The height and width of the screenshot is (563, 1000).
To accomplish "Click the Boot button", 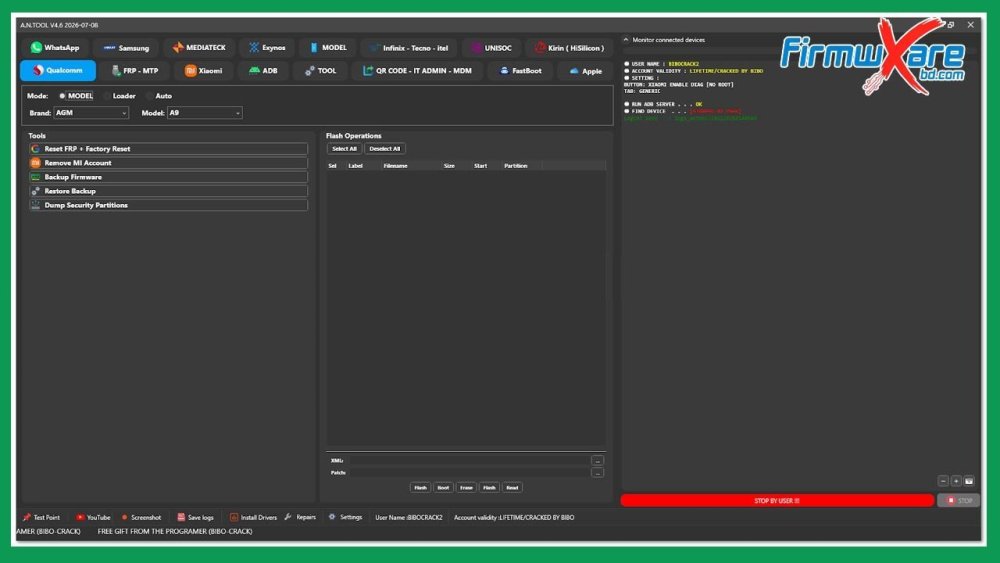I will (443, 487).
